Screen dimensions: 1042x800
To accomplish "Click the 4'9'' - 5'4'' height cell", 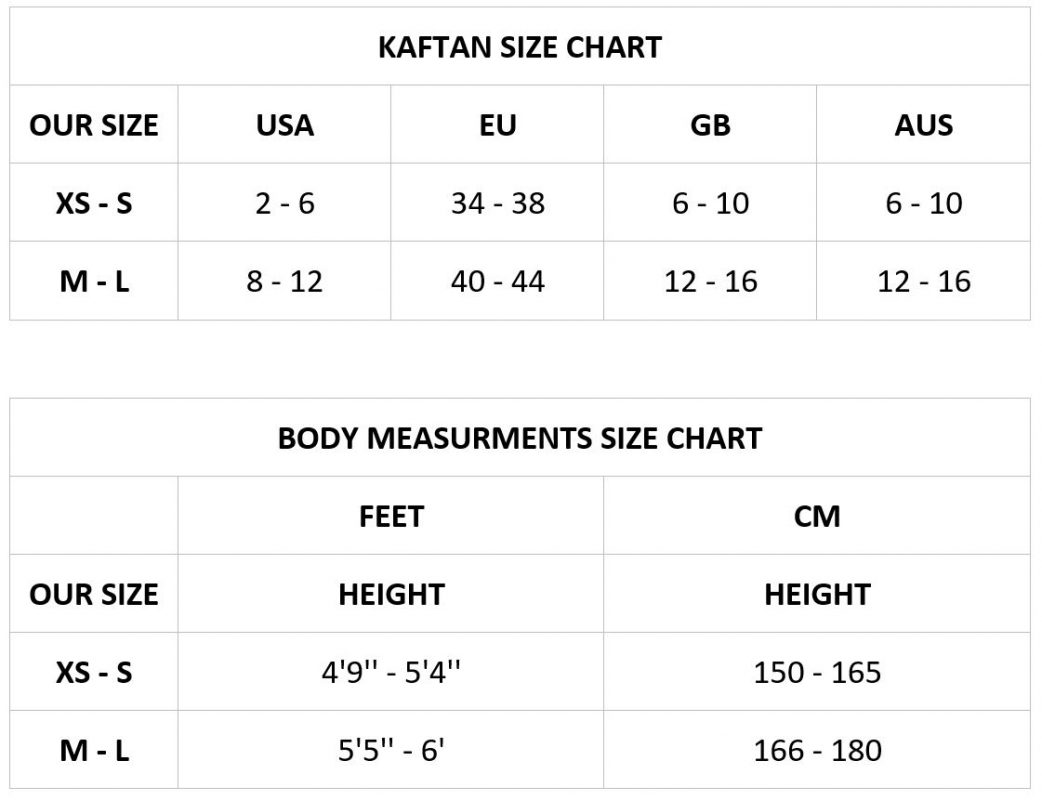I will click(x=391, y=672).
